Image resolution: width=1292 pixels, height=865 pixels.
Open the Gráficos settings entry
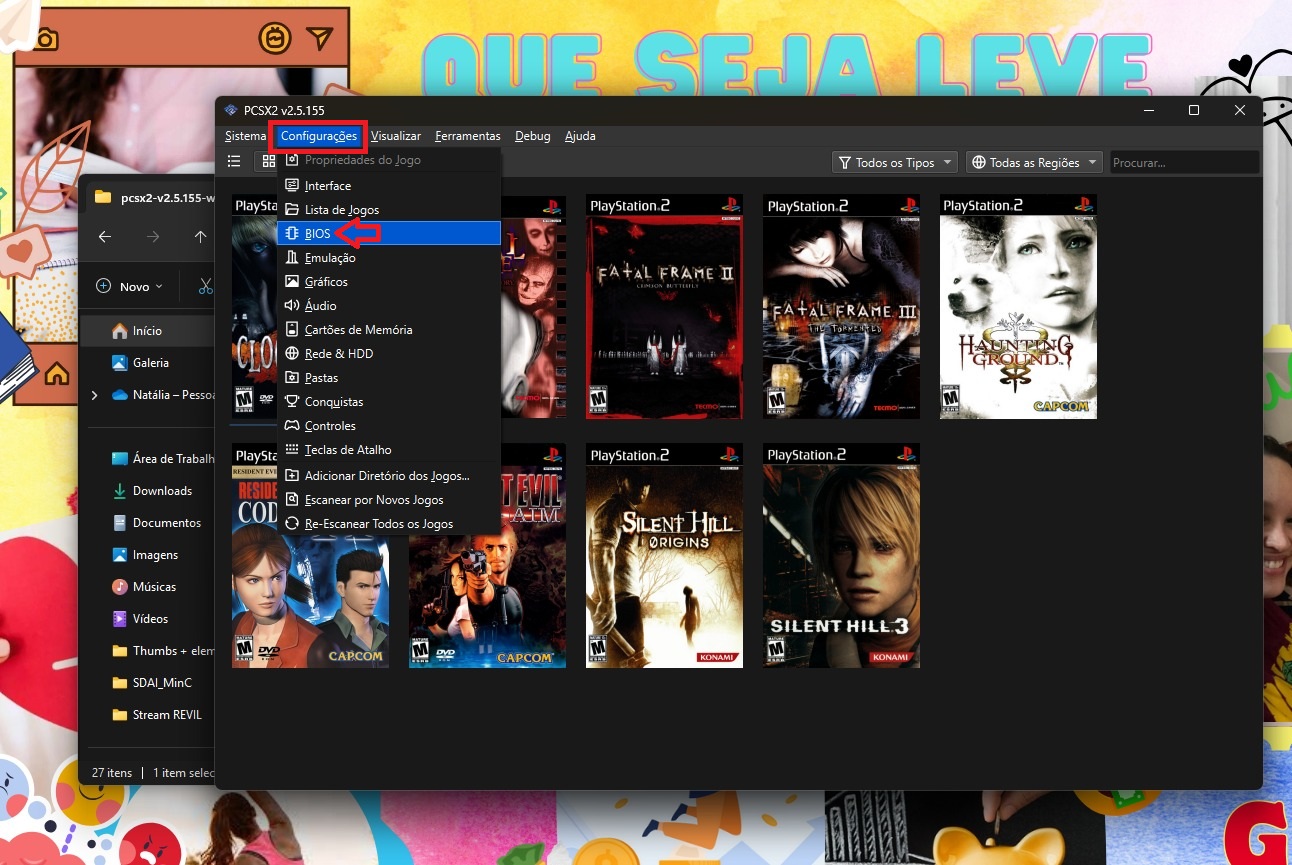tap(326, 282)
